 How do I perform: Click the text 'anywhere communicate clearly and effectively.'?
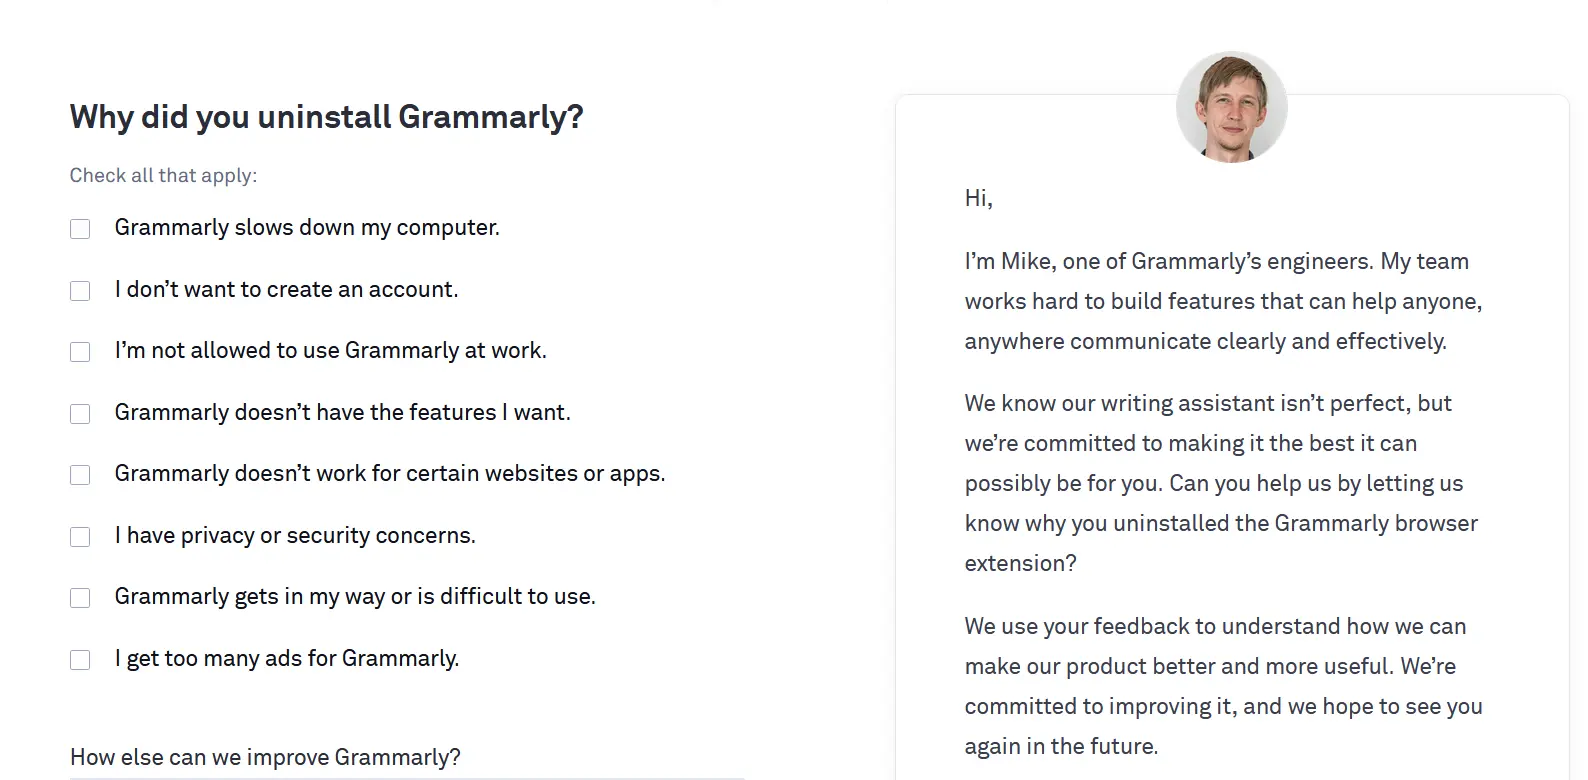[x=1205, y=341]
